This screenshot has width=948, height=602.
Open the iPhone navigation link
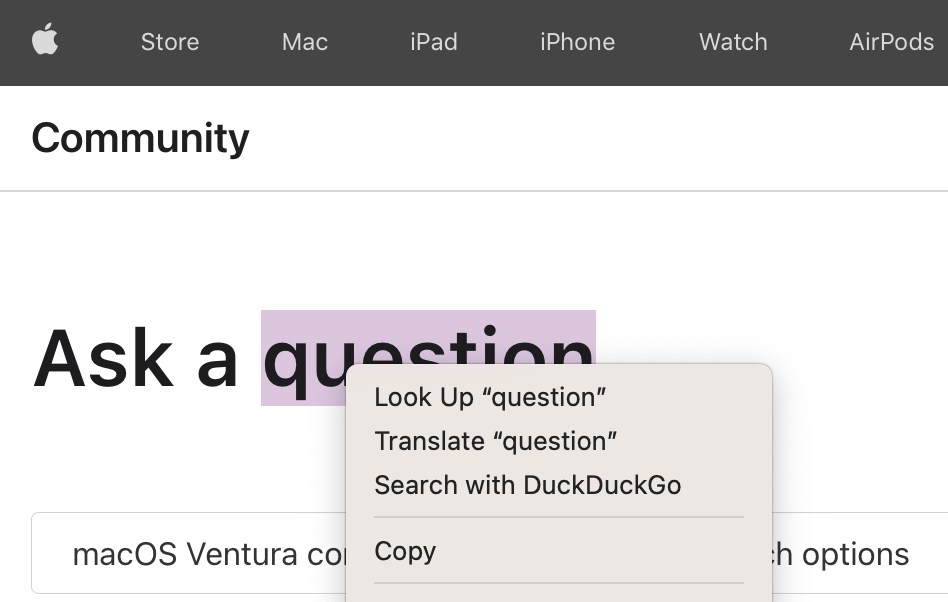pyautogui.click(x=577, y=42)
